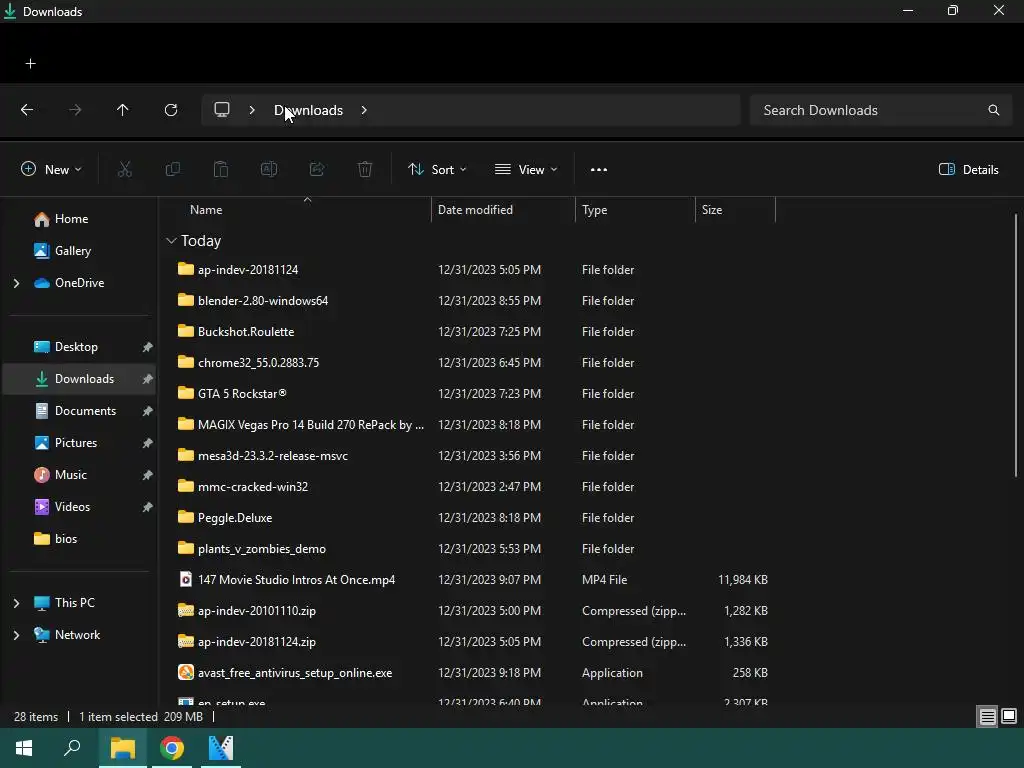
Task: Click the Back navigation arrow
Action: pos(27,110)
